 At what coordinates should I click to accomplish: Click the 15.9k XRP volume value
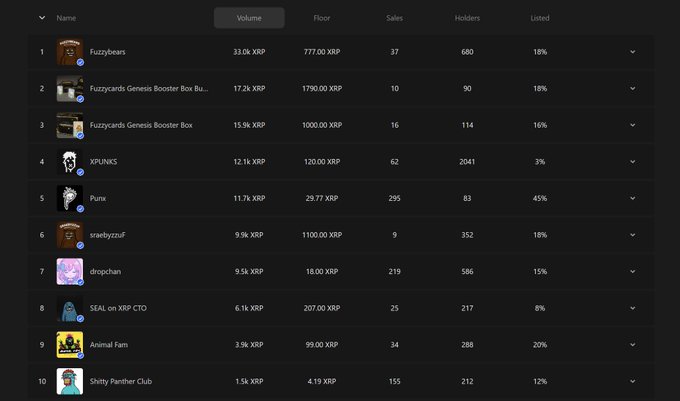[x=249, y=125]
